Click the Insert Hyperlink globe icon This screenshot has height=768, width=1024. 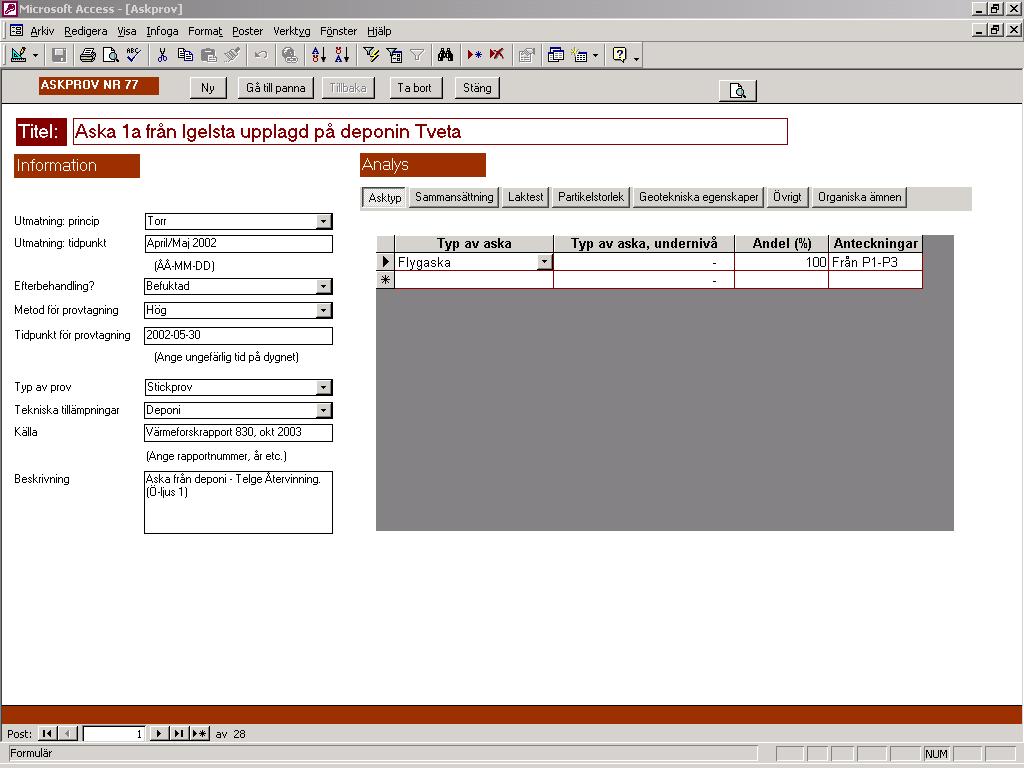click(289, 55)
